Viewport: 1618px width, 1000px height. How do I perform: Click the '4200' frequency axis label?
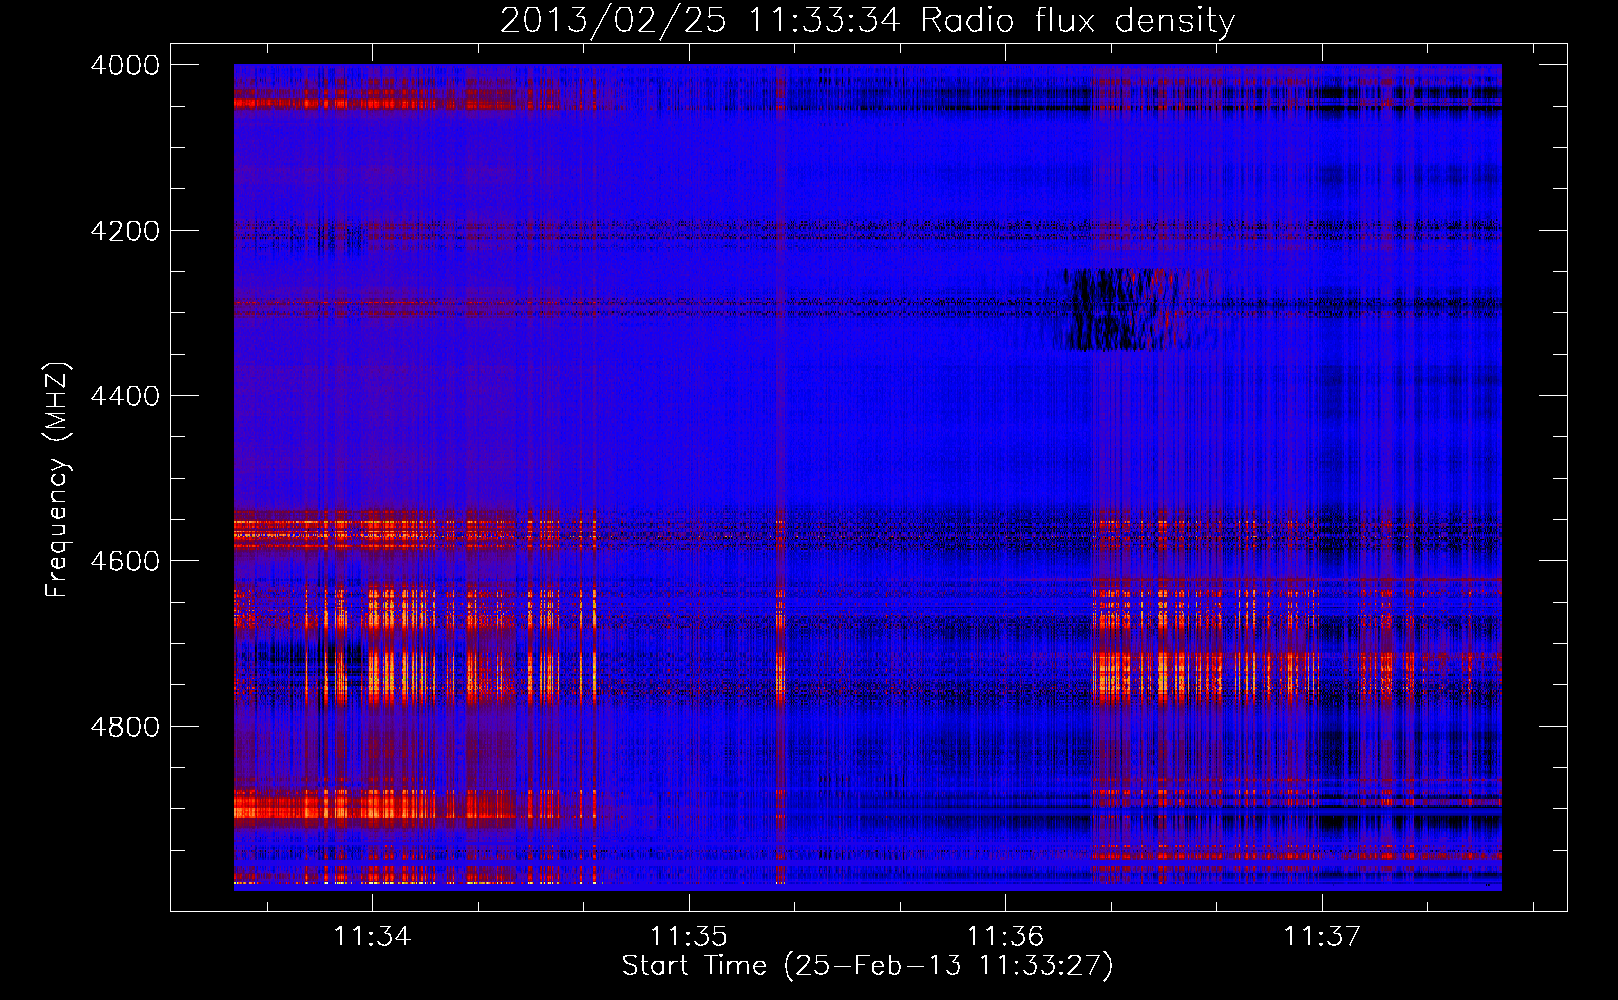(125, 231)
